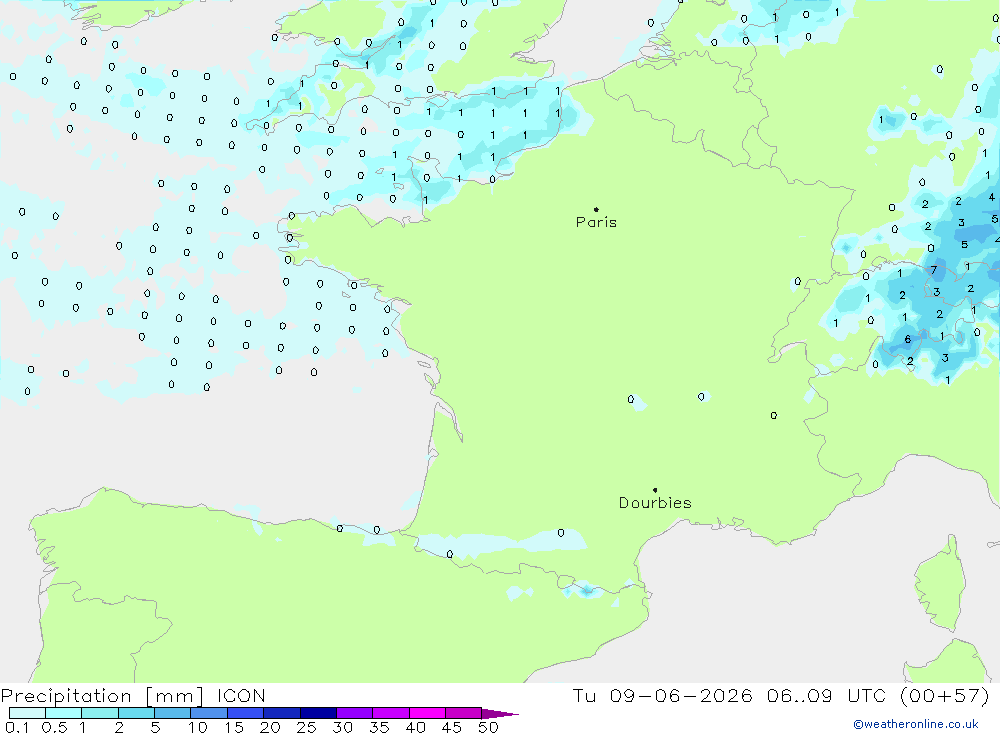Click the legend value label '0.5'

tap(54, 727)
